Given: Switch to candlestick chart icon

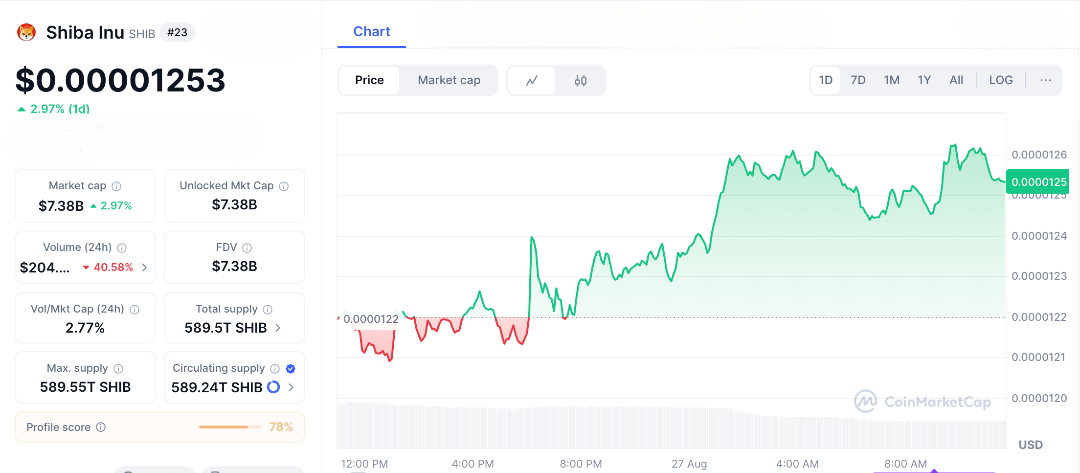Looking at the screenshot, I should tap(580, 80).
